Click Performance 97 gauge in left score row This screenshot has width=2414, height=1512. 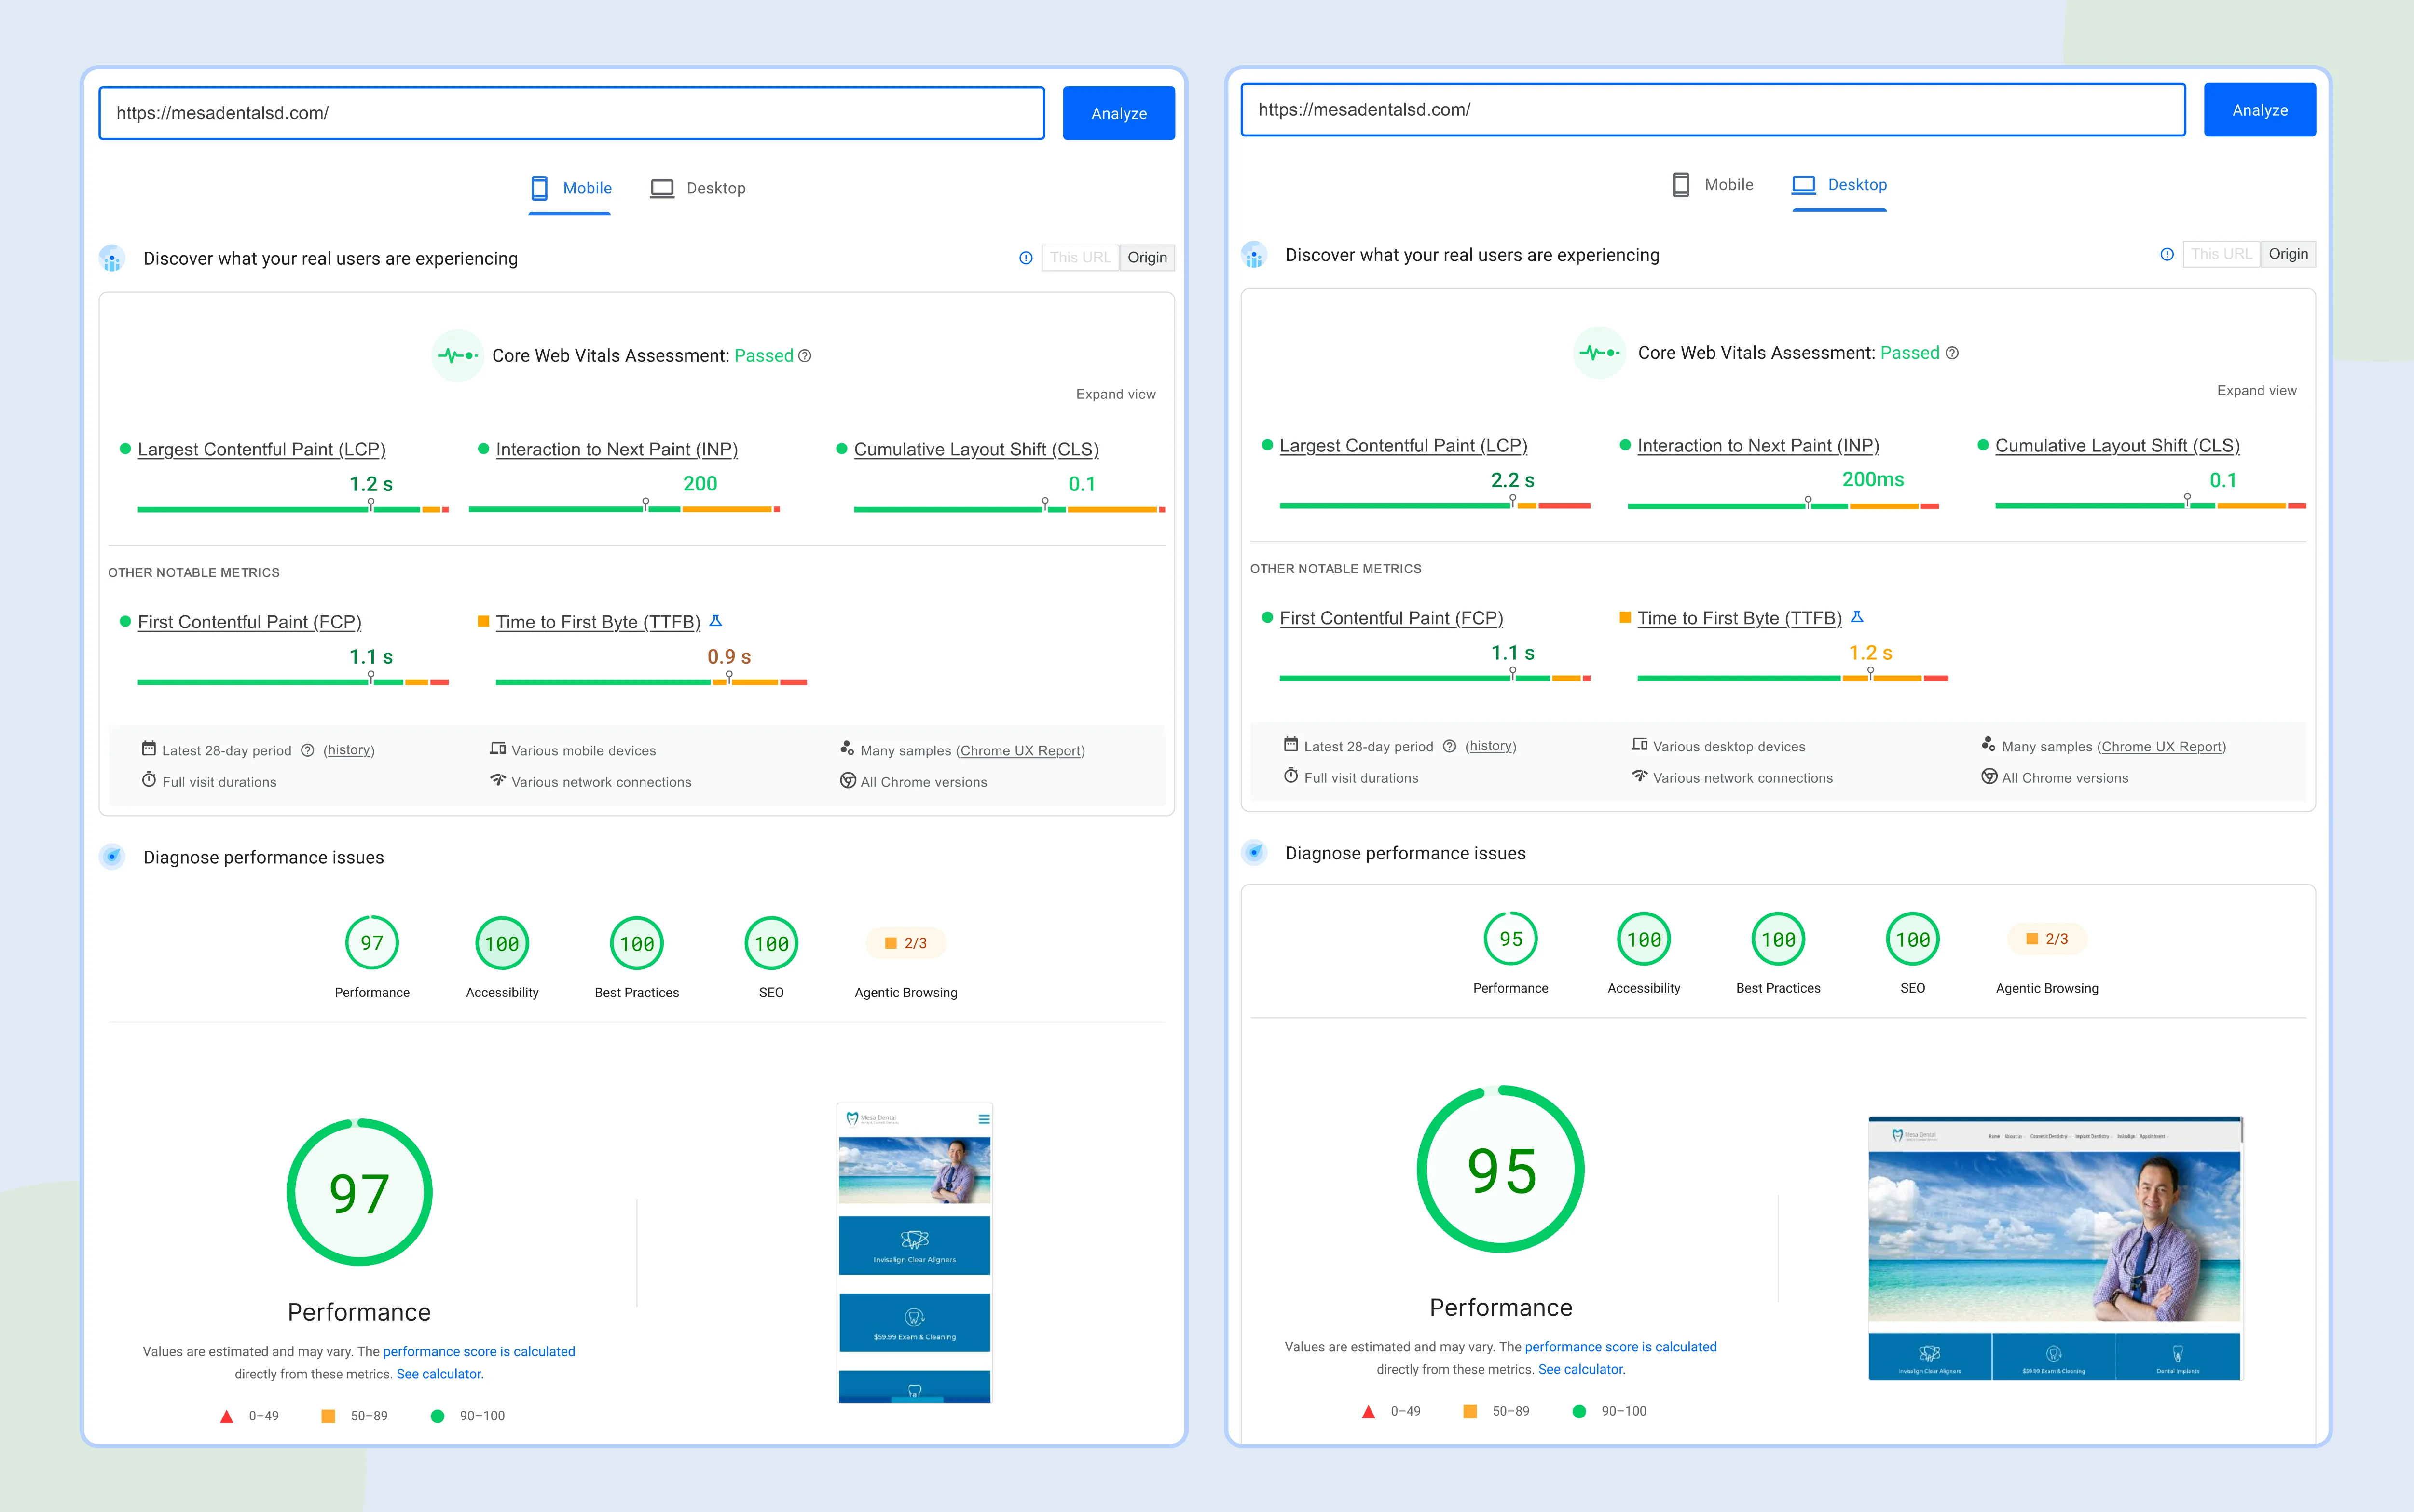click(372, 943)
